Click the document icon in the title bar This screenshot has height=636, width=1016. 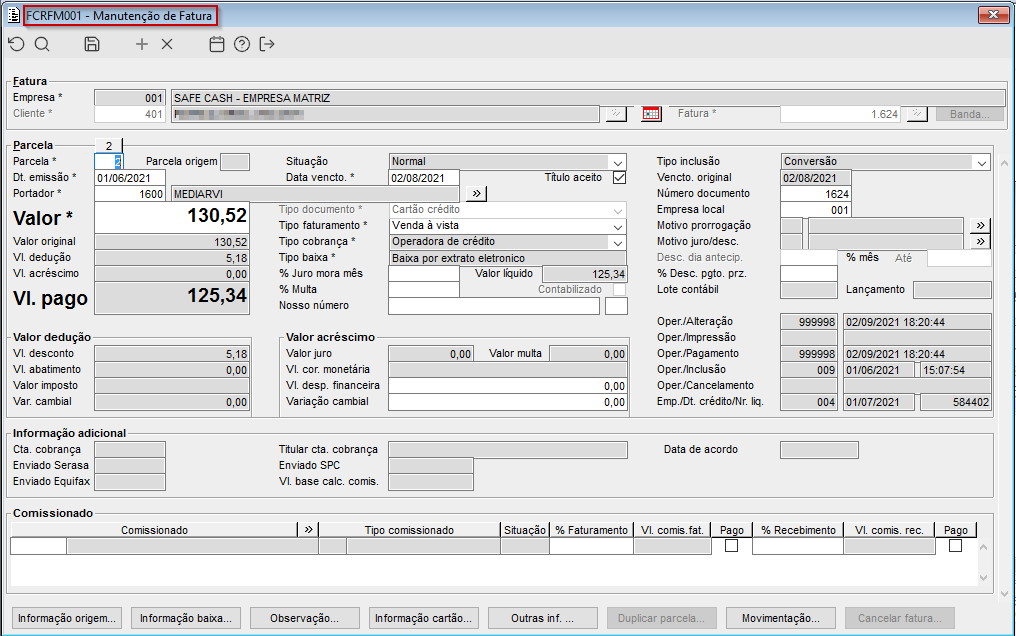coord(14,15)
